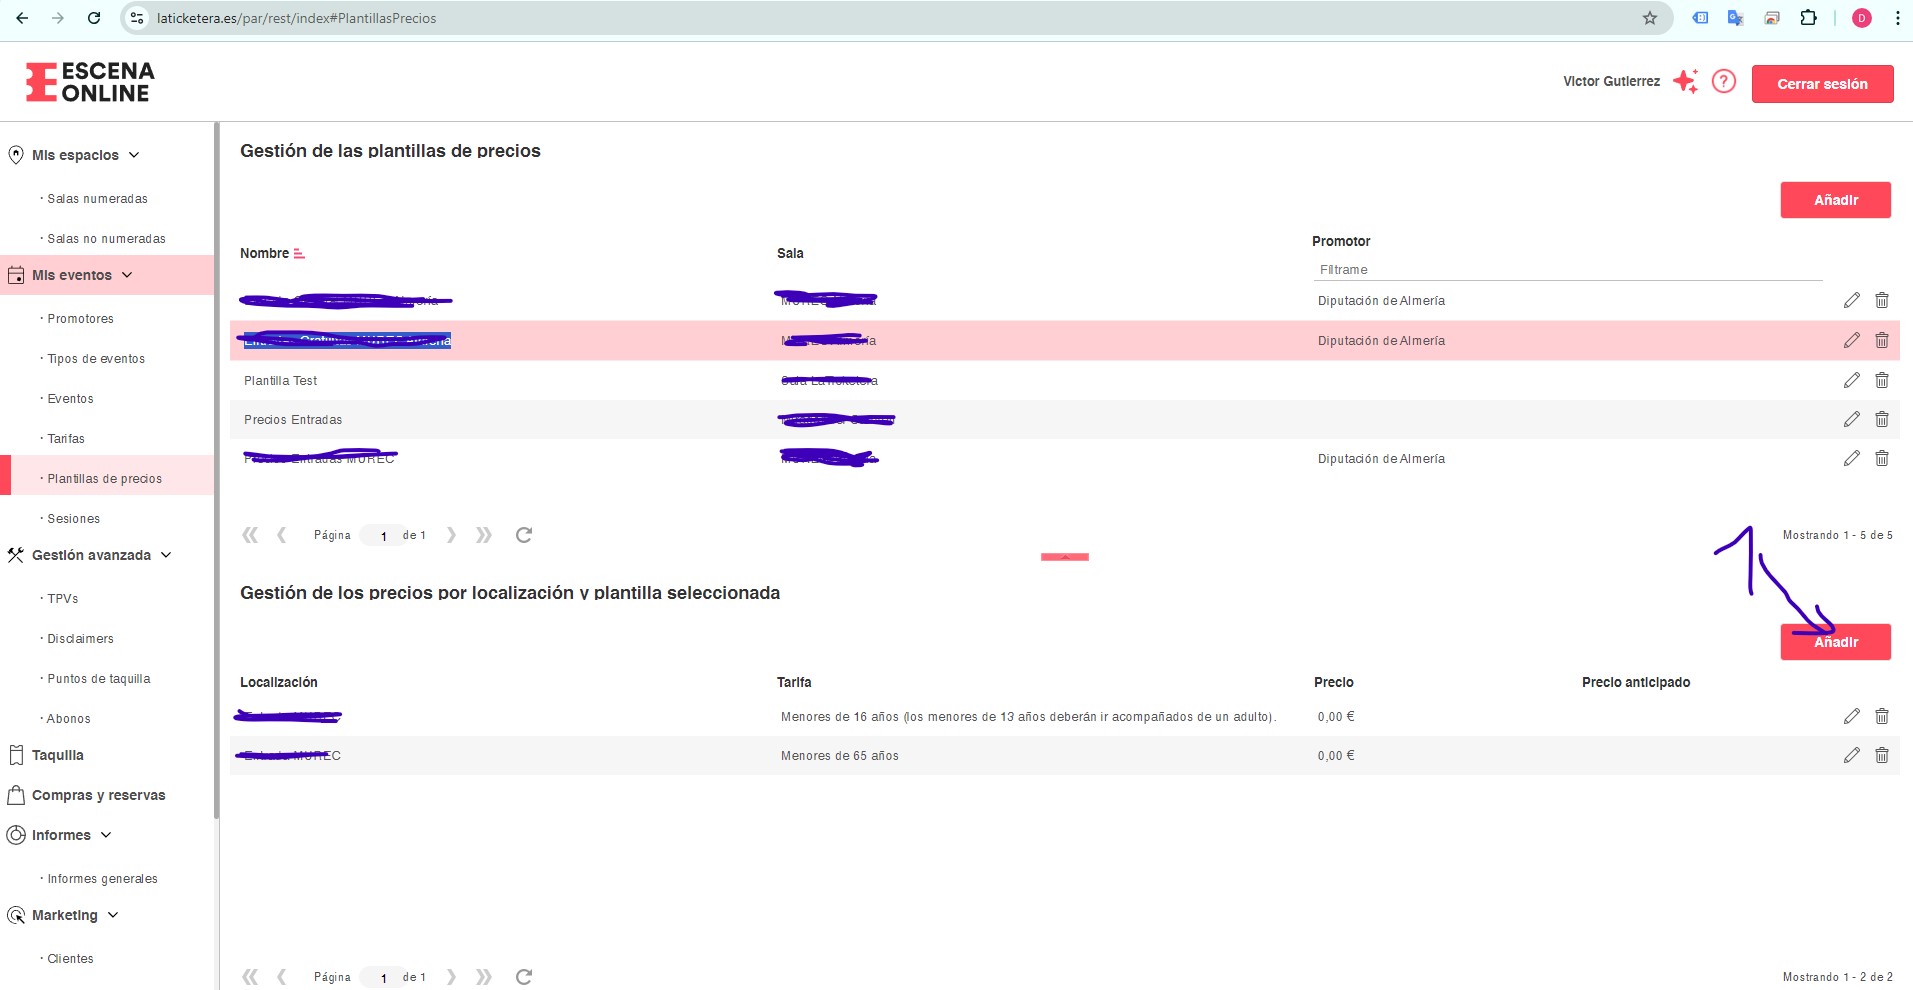Go to first page of templates list
The image size is (1913, 990).
point(250,535)
